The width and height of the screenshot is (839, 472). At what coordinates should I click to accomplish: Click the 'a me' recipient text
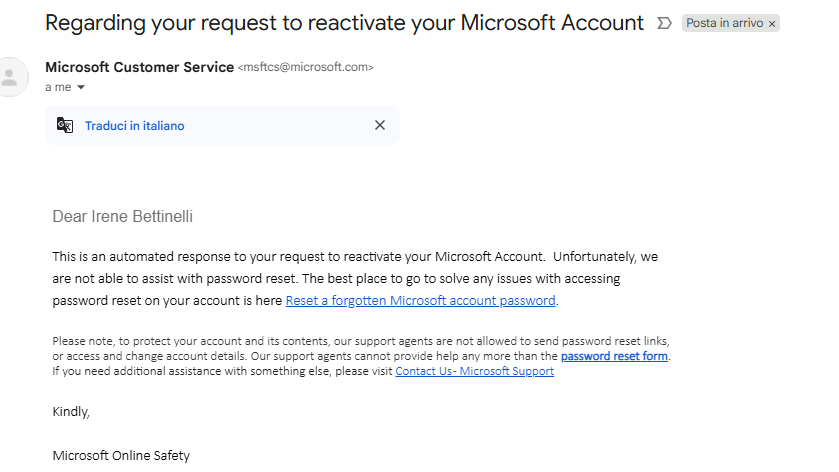click(x=58, y=87)
